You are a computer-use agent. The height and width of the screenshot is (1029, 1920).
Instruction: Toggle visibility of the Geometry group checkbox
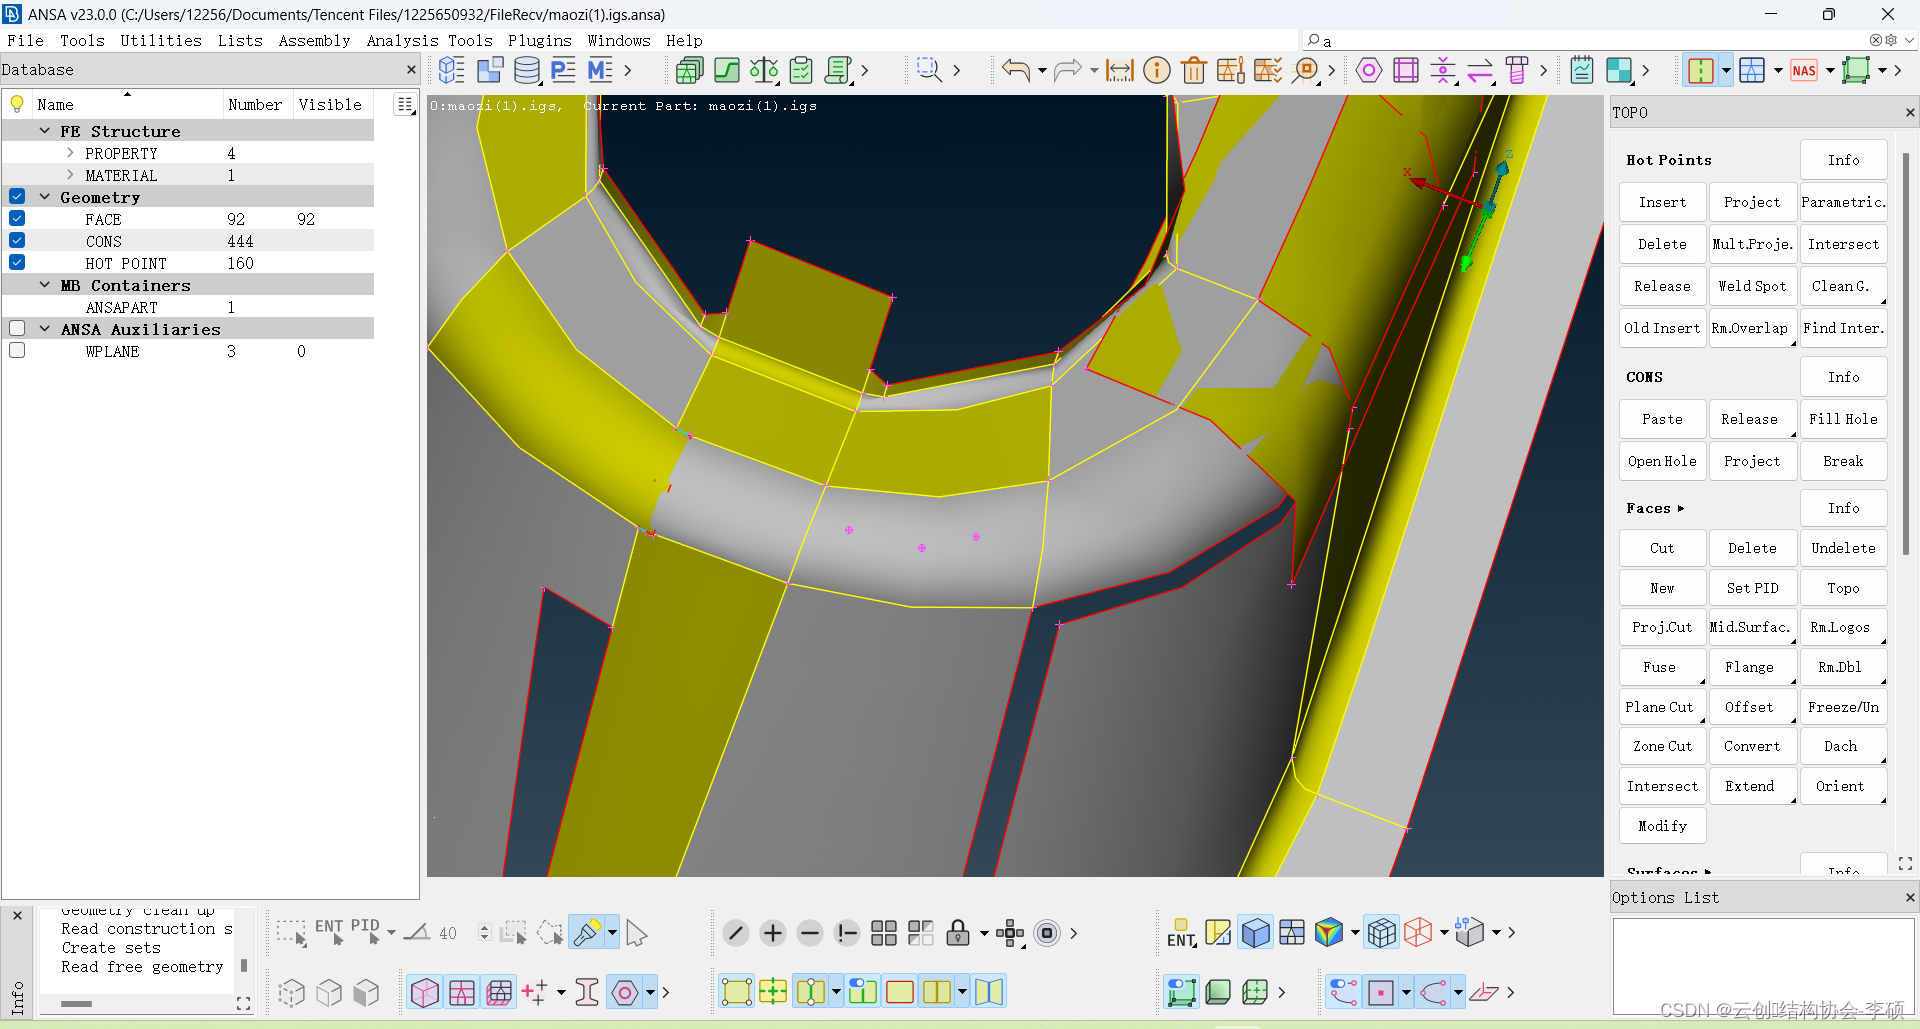coord(17,196)
